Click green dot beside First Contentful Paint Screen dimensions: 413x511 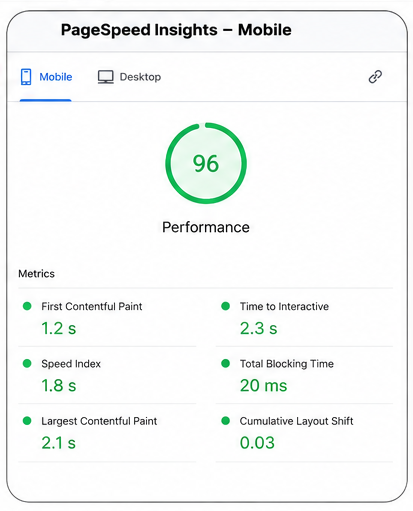[x=27, y=306]
